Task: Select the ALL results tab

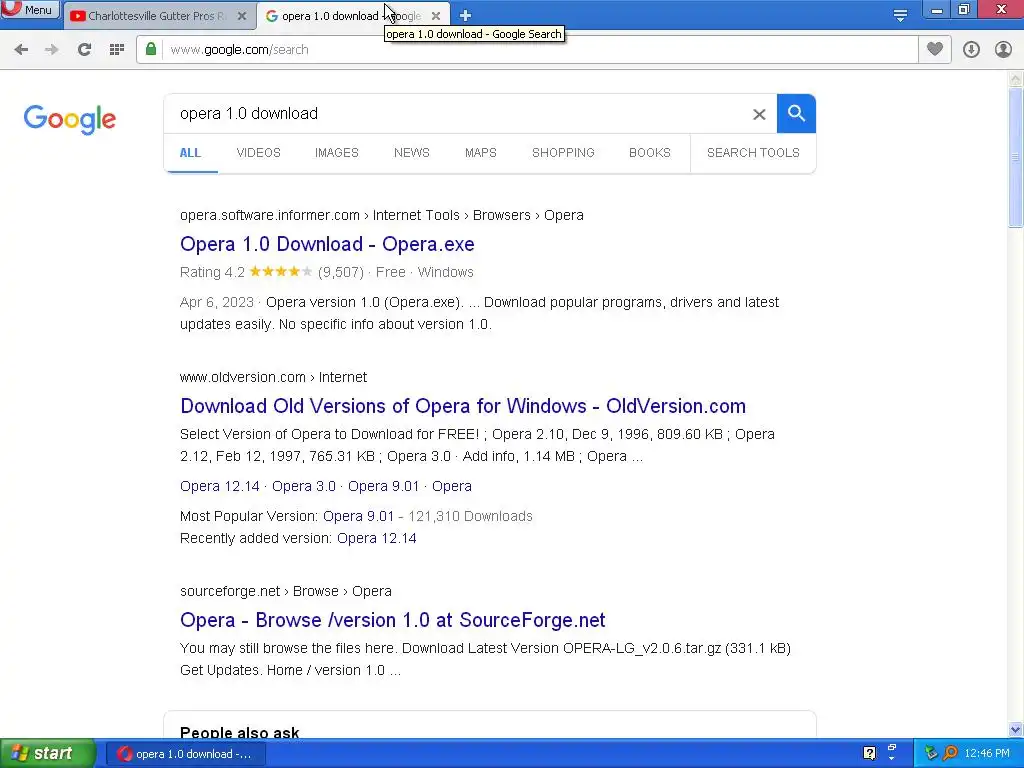Action: click(190, 153)
